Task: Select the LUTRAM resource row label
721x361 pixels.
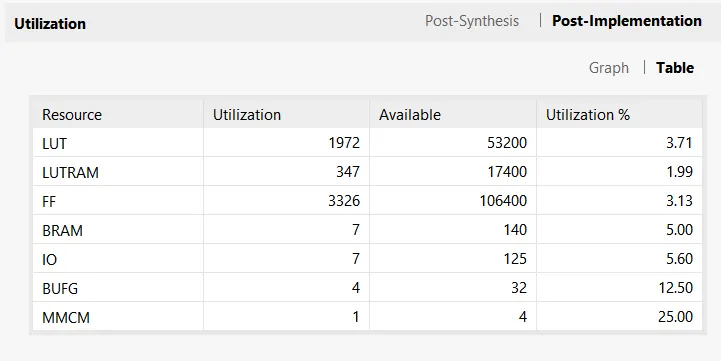Action: 70,172
